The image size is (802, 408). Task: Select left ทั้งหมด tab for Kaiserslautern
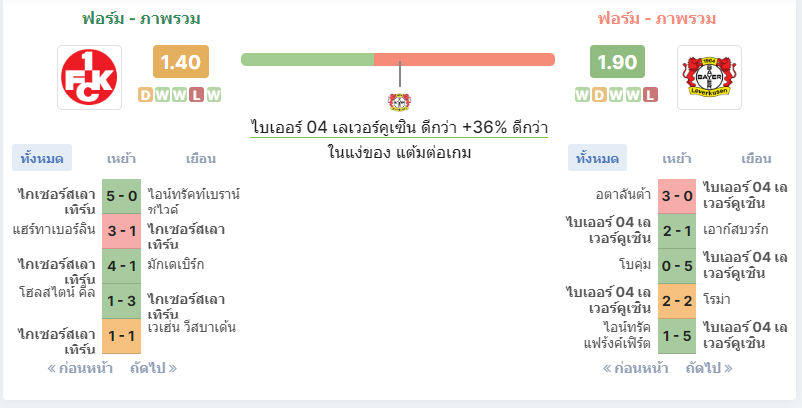pyautogui.click(x=42, y=158)
